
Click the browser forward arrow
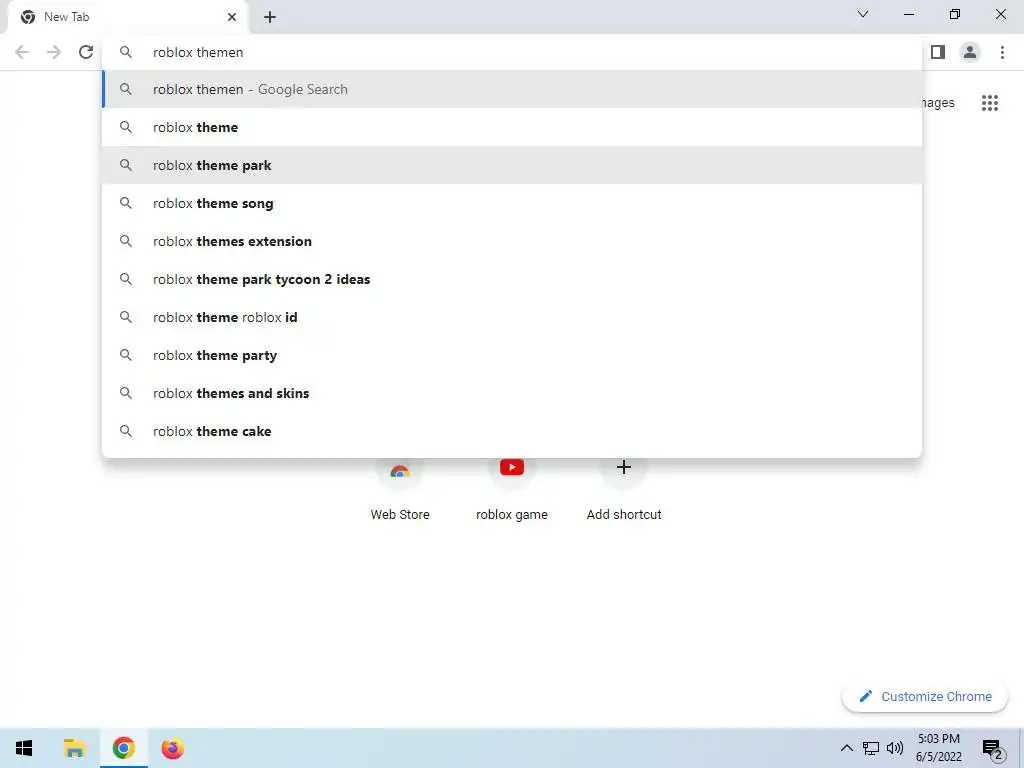pyautogui.click(x=54, y=52)
